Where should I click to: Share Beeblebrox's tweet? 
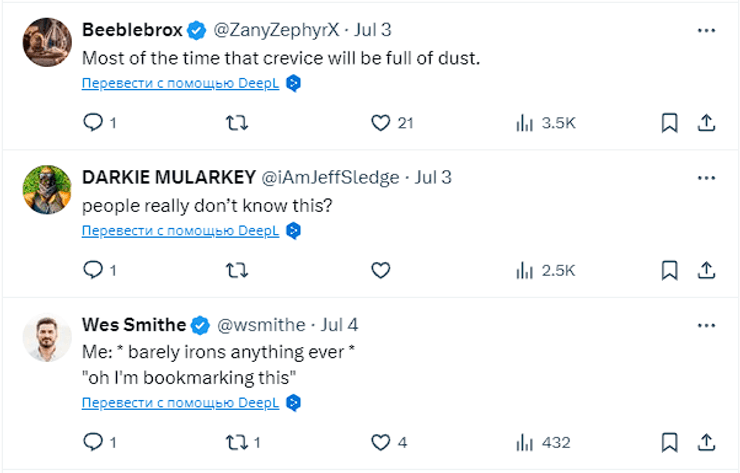click(x=705, y=123)
